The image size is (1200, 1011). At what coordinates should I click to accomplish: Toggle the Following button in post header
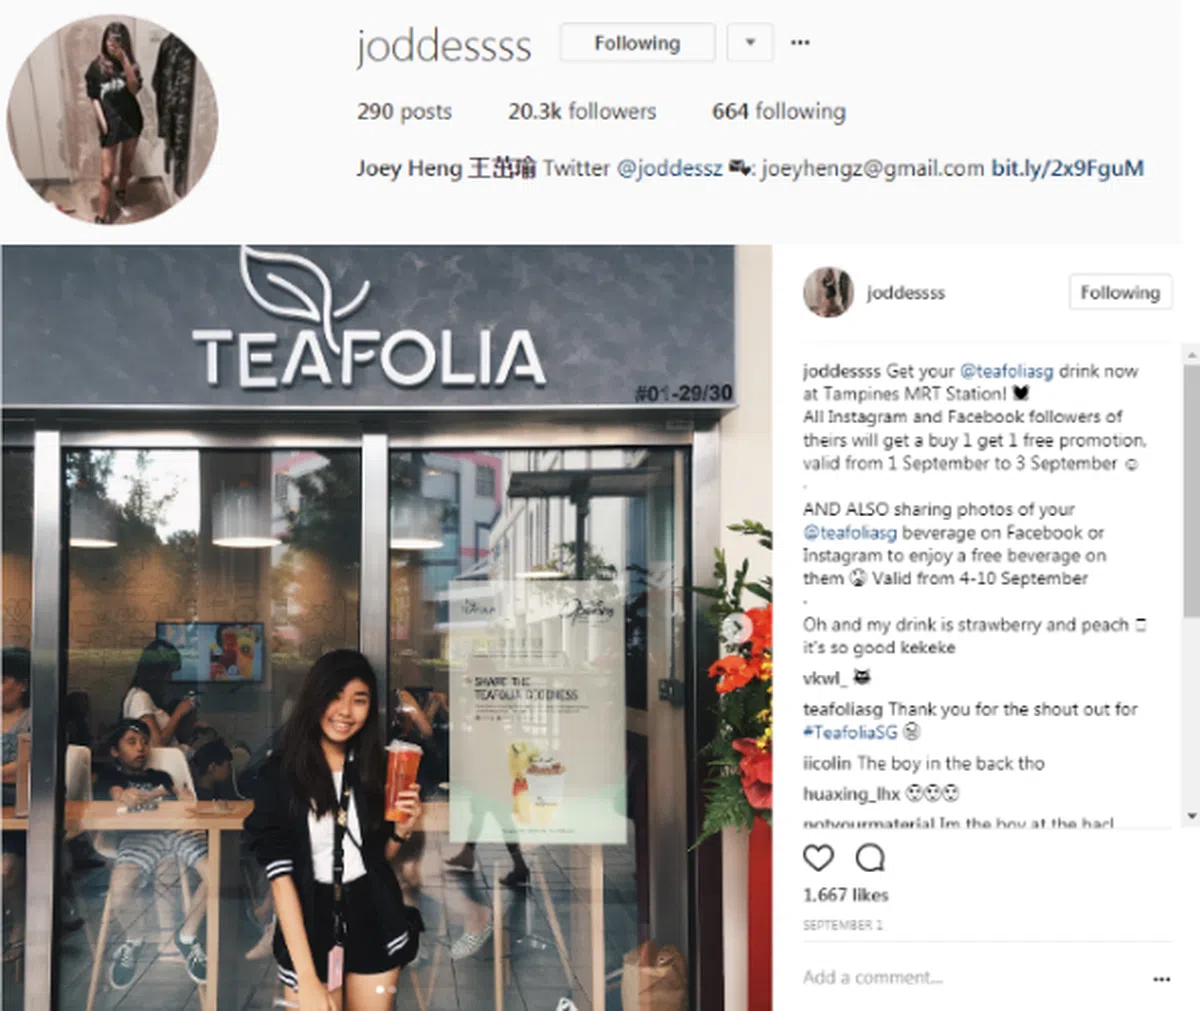tap(1120, 292)
